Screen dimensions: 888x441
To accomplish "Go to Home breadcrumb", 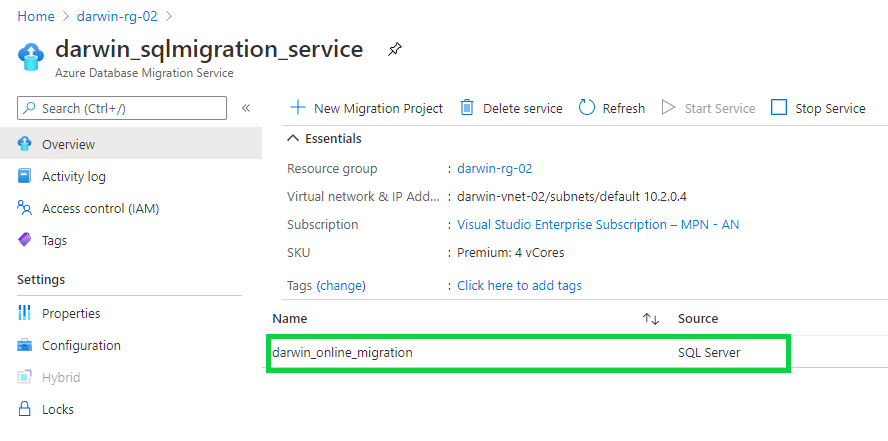I will [x=36, y=16].
